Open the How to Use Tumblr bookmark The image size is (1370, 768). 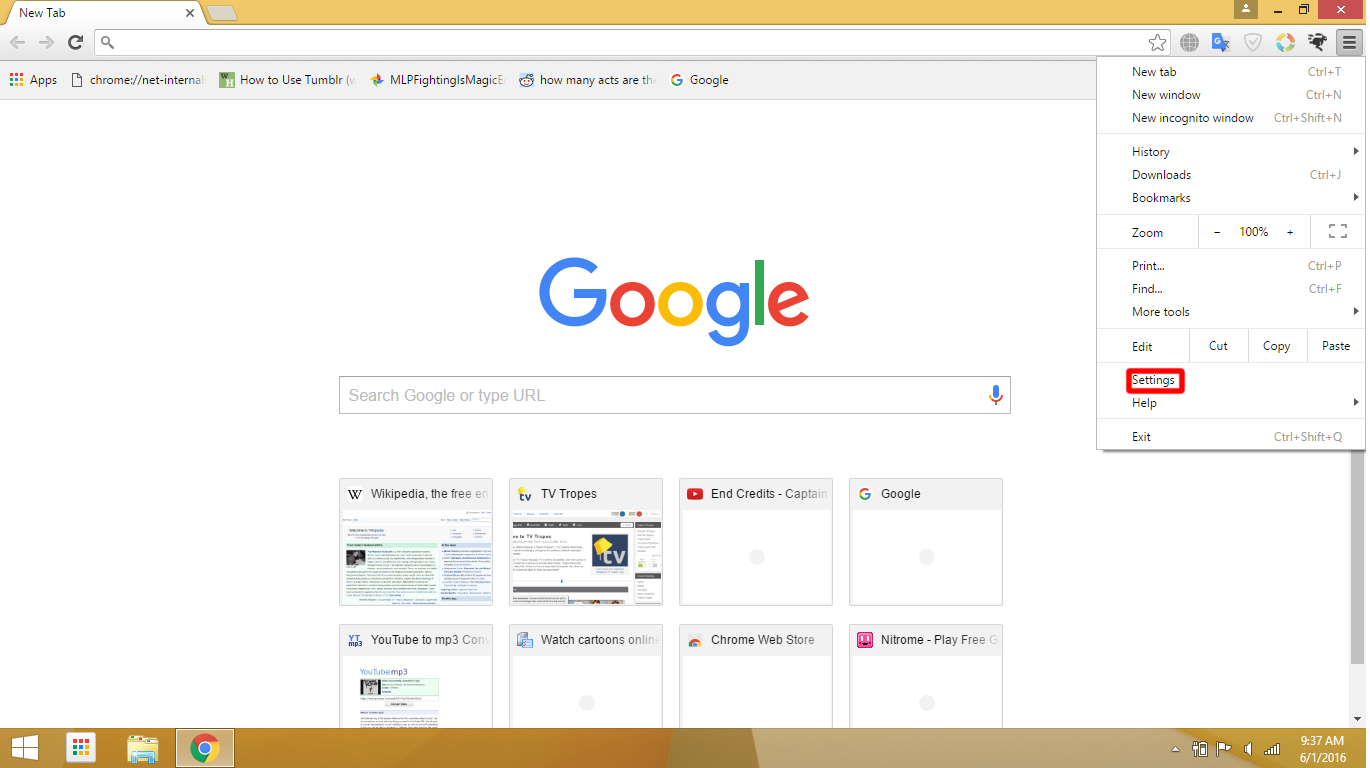tap(288, 80)
